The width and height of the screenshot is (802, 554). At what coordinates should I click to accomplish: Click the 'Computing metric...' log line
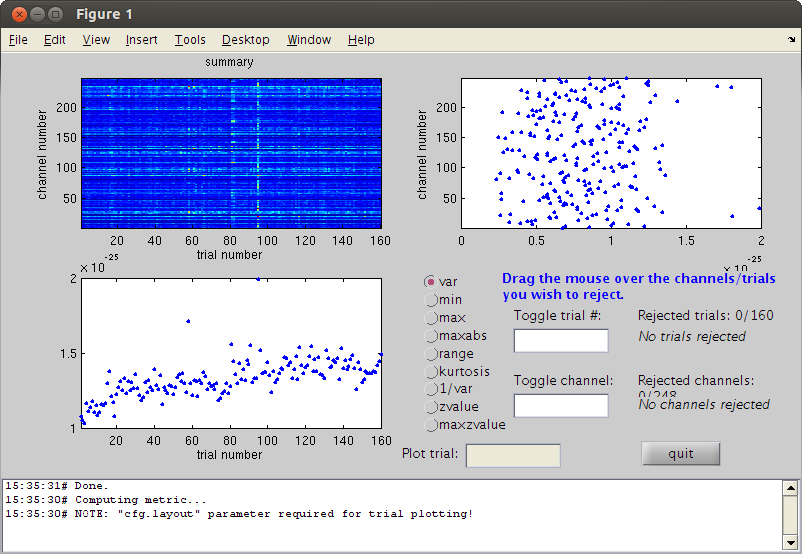(x=106, y=500)
